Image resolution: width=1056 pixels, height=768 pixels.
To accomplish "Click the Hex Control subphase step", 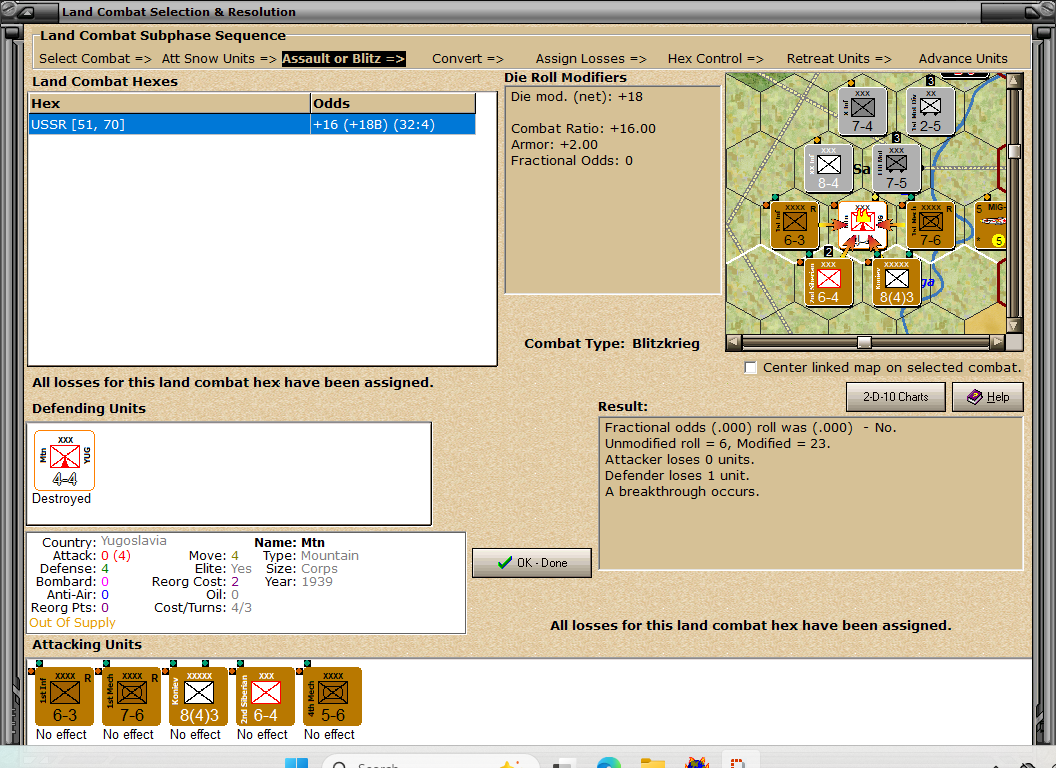I will click(x=715, y=59).
